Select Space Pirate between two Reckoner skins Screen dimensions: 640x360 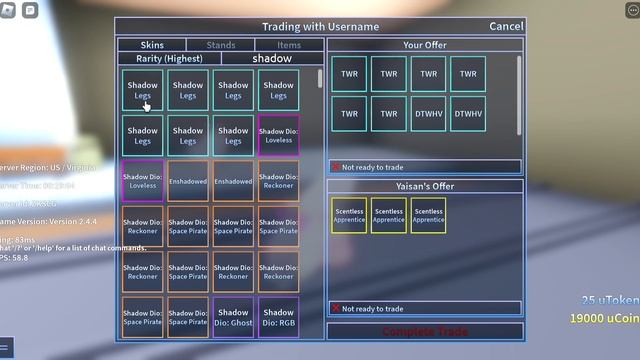(x=188, y=272)
